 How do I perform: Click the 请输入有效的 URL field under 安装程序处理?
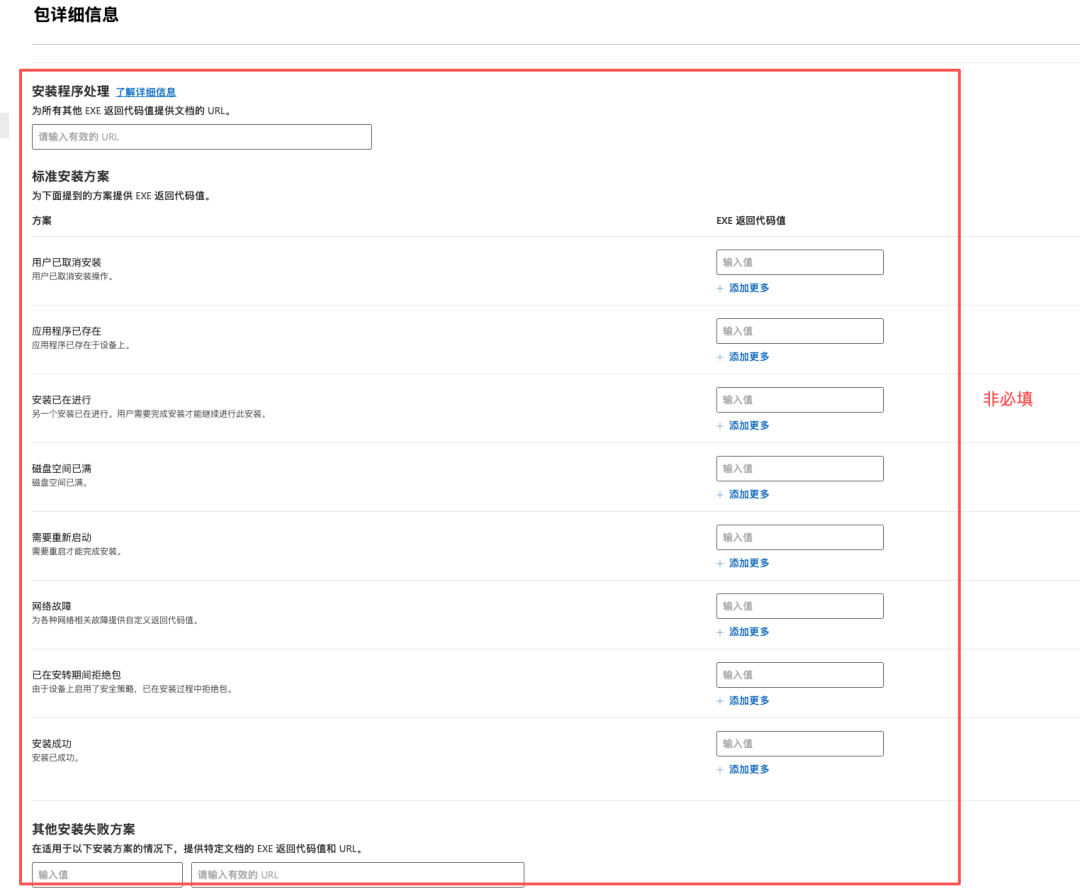202,137
